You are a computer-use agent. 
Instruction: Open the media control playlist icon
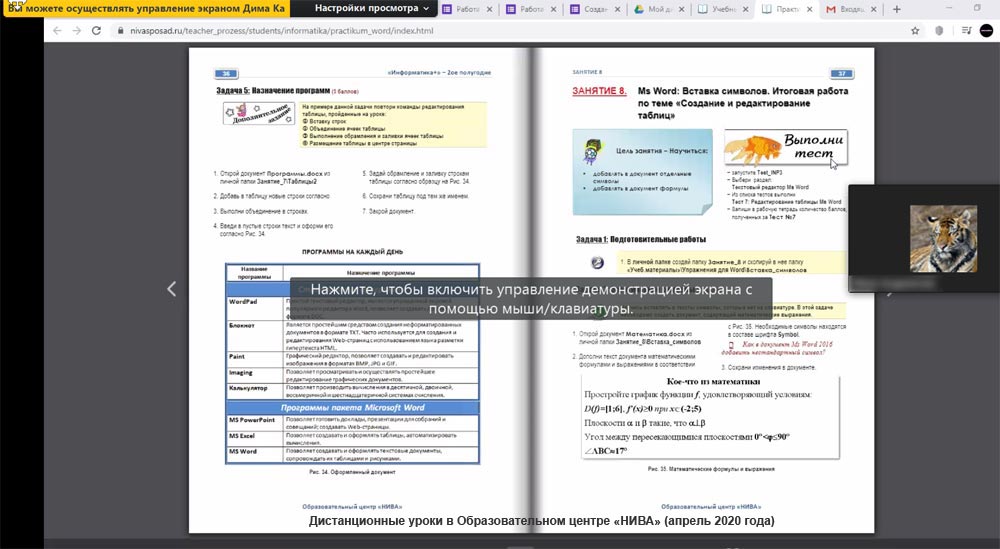tap(966, 31)
